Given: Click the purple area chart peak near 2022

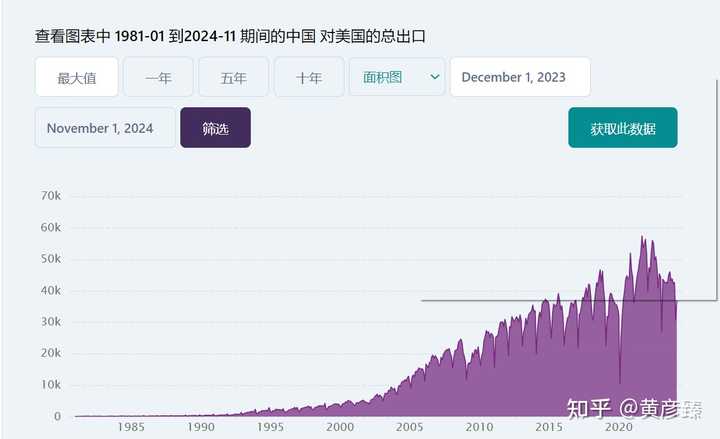Looking at the screenshot, I should (642, 237).
